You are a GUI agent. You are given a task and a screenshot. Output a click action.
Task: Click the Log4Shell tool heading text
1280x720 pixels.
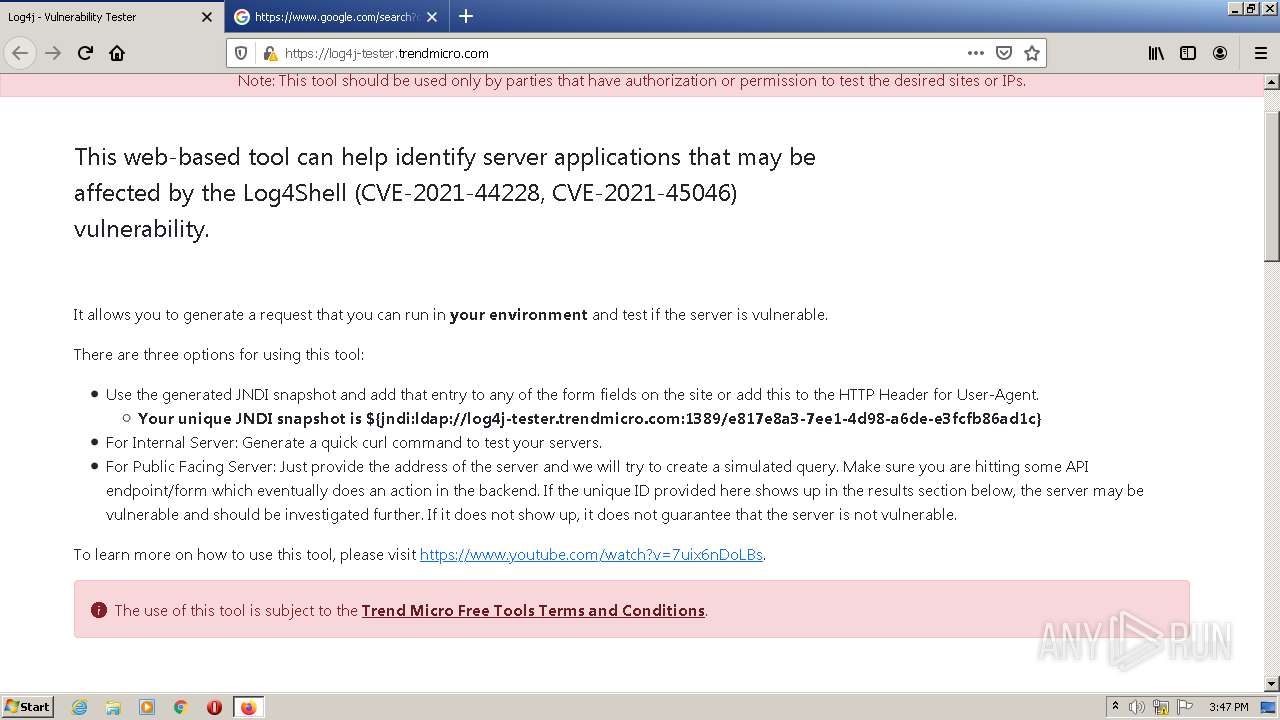445,193
